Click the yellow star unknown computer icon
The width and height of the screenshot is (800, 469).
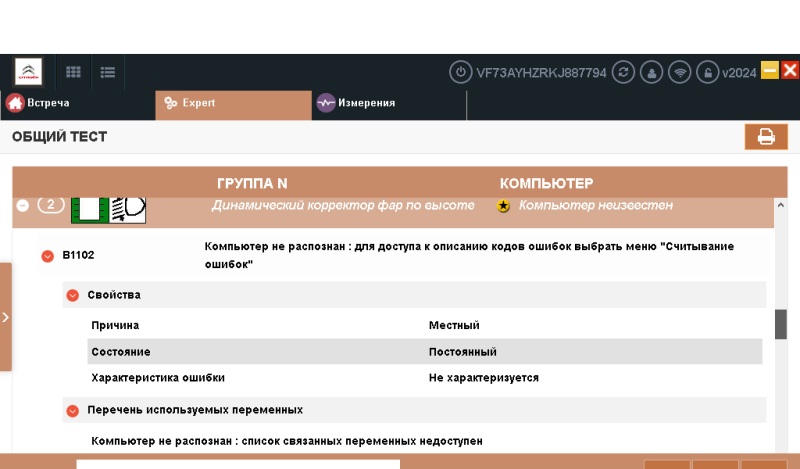pos(504,206)
